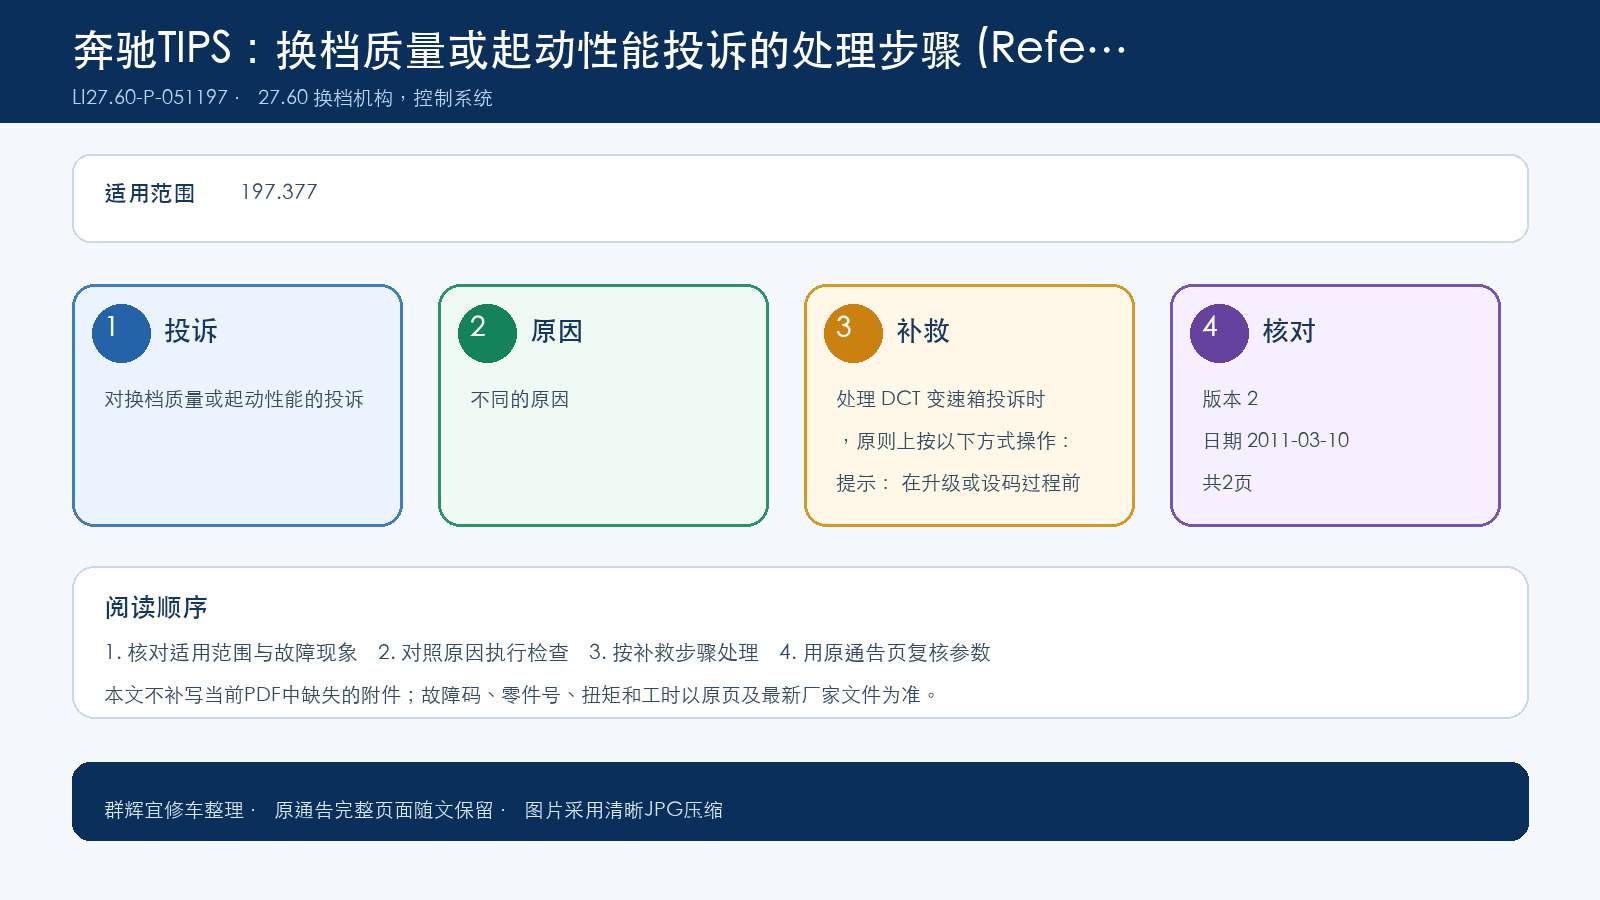Click the orange number 3 circle badge
This screenshot has width=1600, height=900.
[x=853, y=333]
